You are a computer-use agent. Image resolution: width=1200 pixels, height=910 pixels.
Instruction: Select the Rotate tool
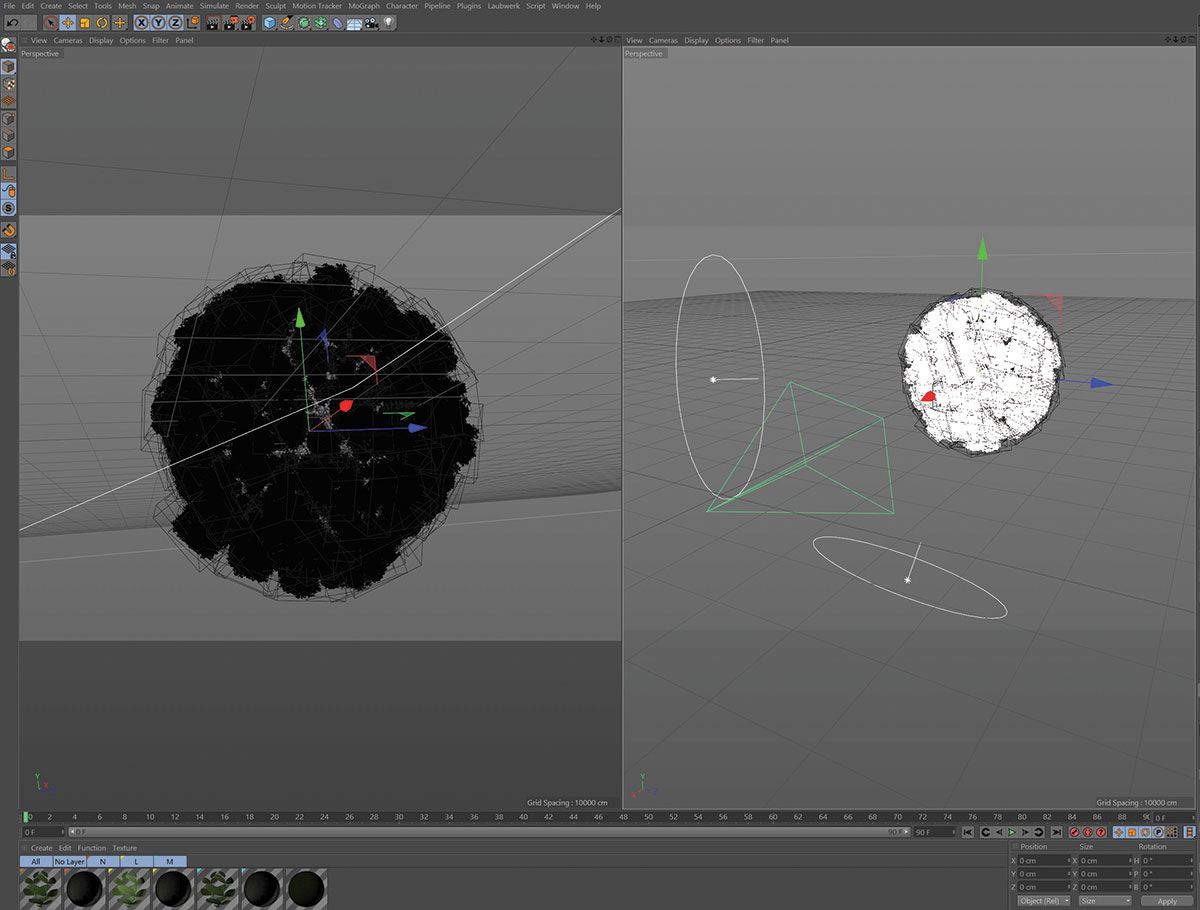tap(100, 22)
